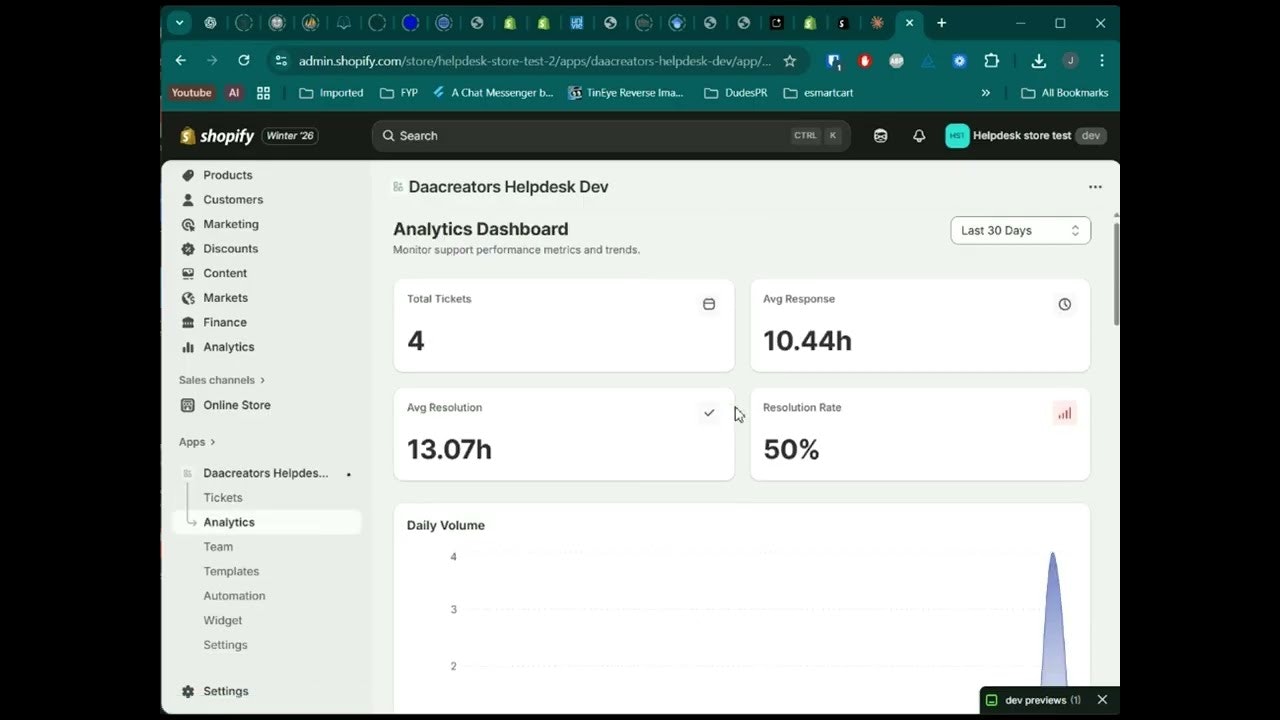Expand the Apps section in sidebar
The width and height of the screenshot is (1280, 720).
click(x=197, y=442)
